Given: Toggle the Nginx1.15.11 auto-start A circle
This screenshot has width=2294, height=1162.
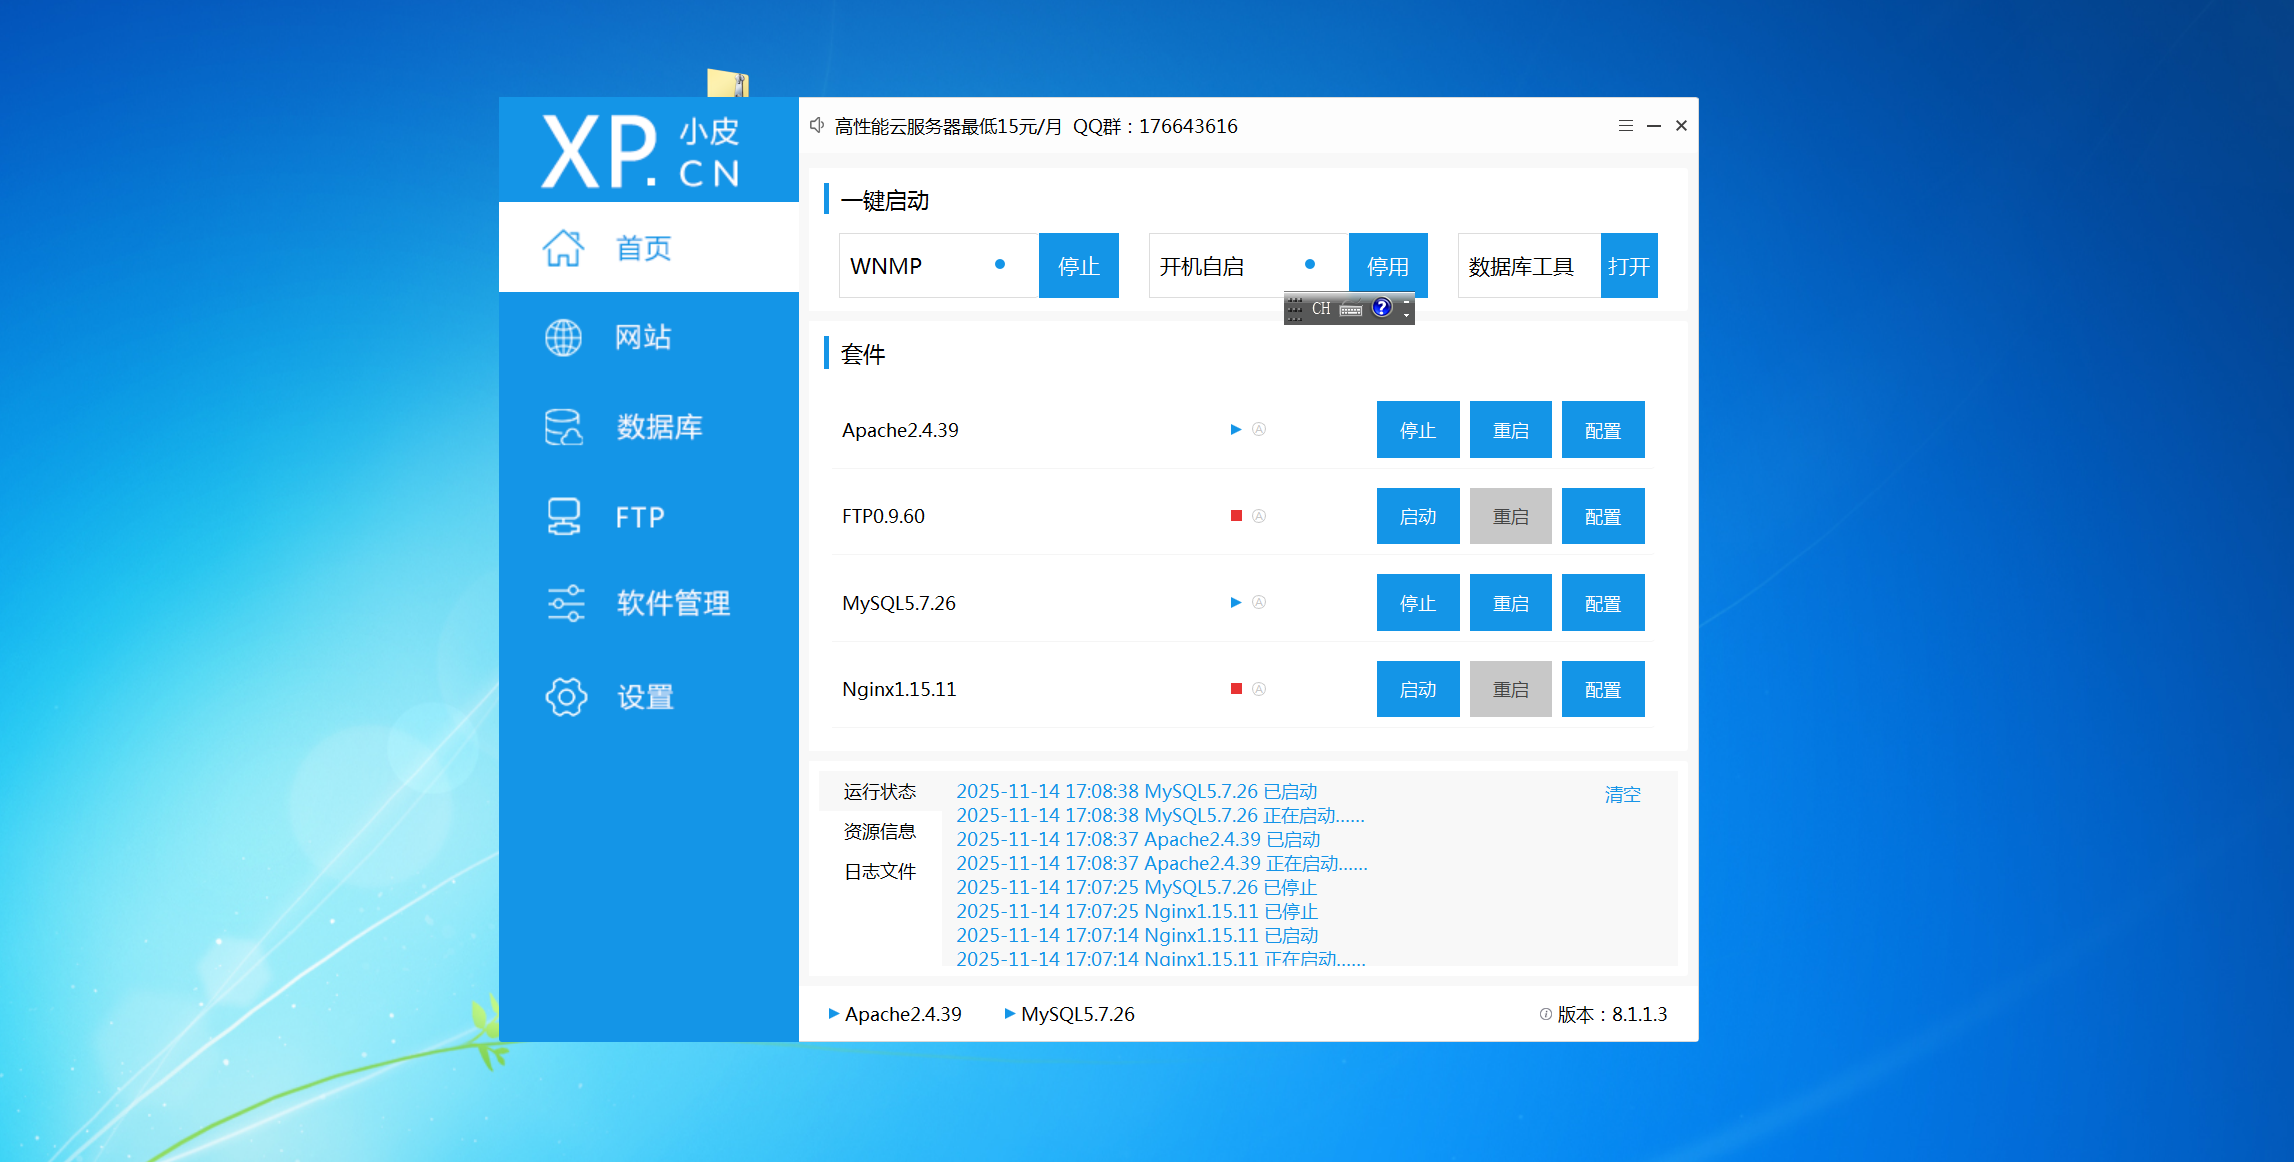Looking at the screenshot, I should tap(1259, 689).
